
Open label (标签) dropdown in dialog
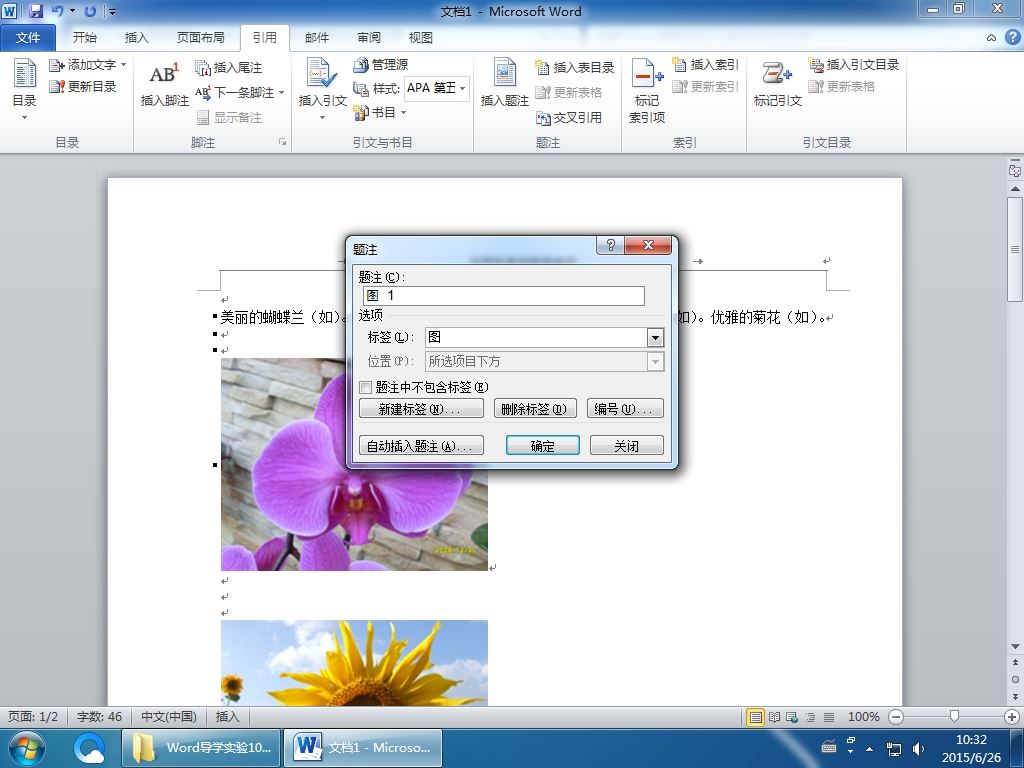click(x=655, y=337)
